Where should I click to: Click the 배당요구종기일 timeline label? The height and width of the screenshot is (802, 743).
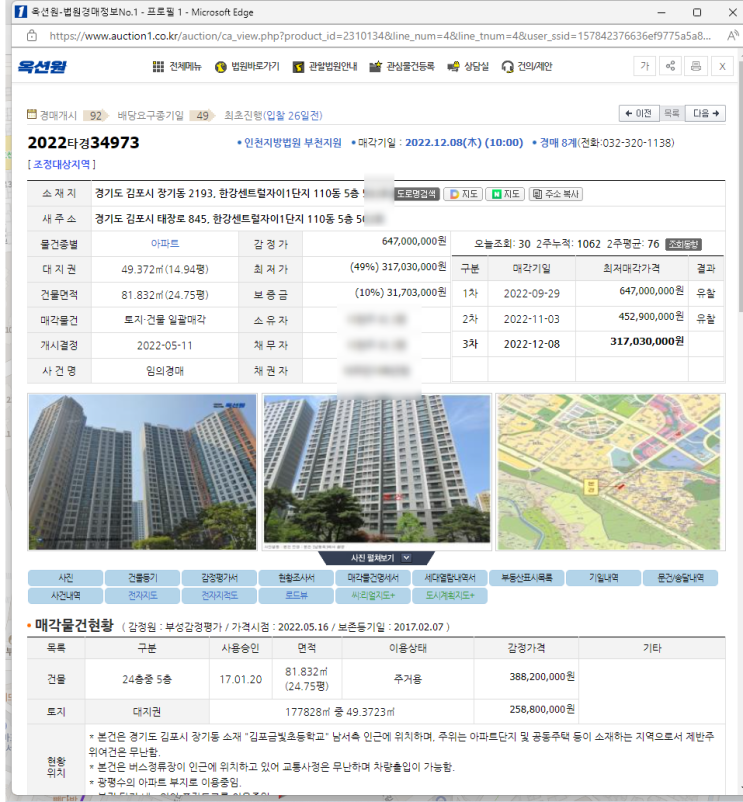coord(150,115)
